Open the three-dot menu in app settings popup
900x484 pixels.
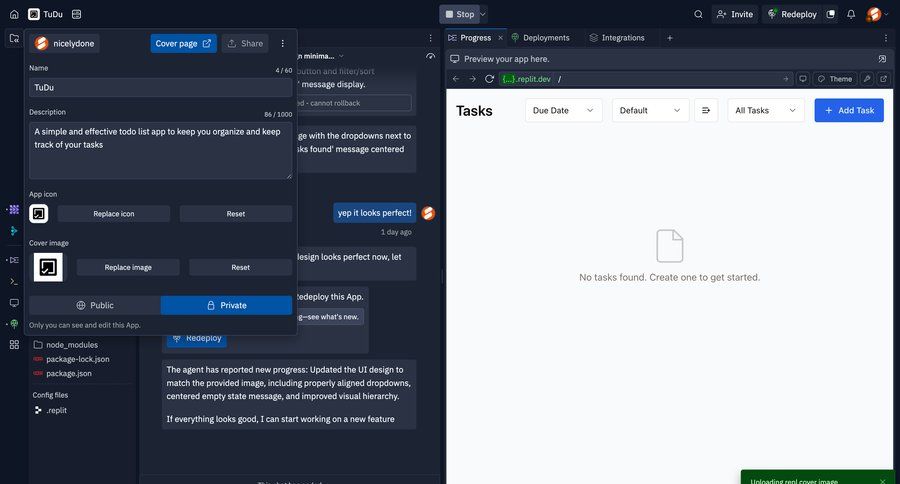(282, 44)
